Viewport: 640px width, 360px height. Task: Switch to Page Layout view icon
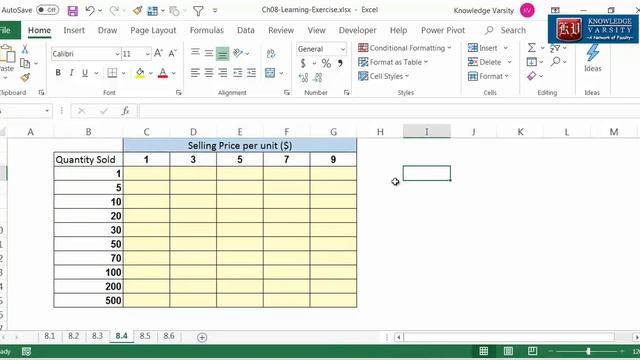(508, 351)
